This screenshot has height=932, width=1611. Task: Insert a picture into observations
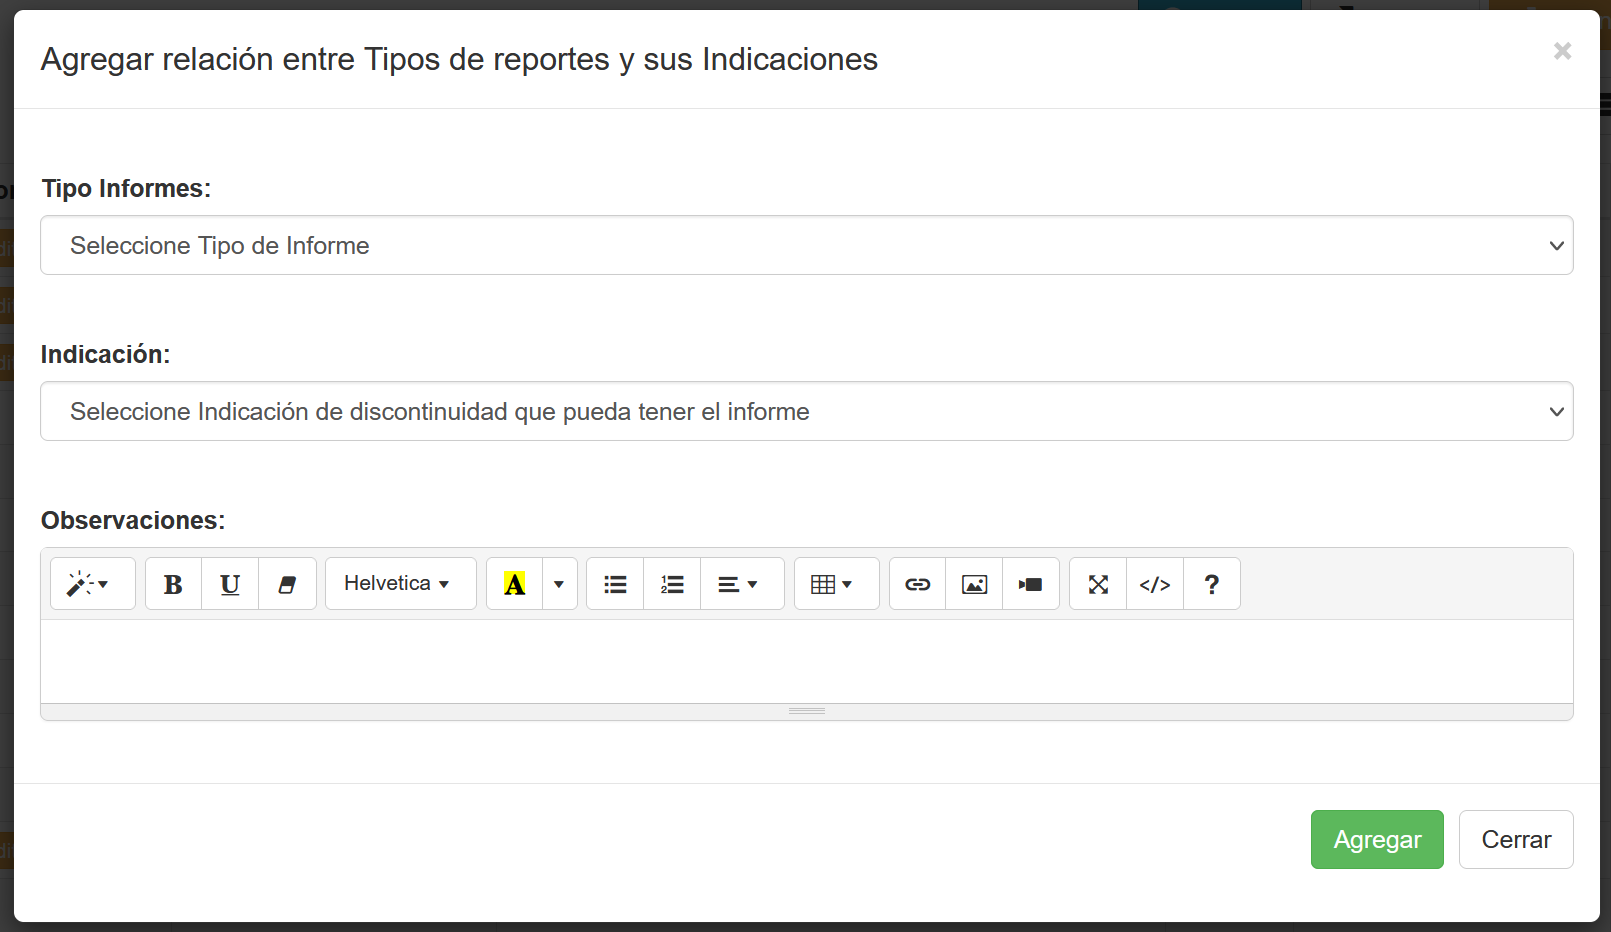point(974,584)
